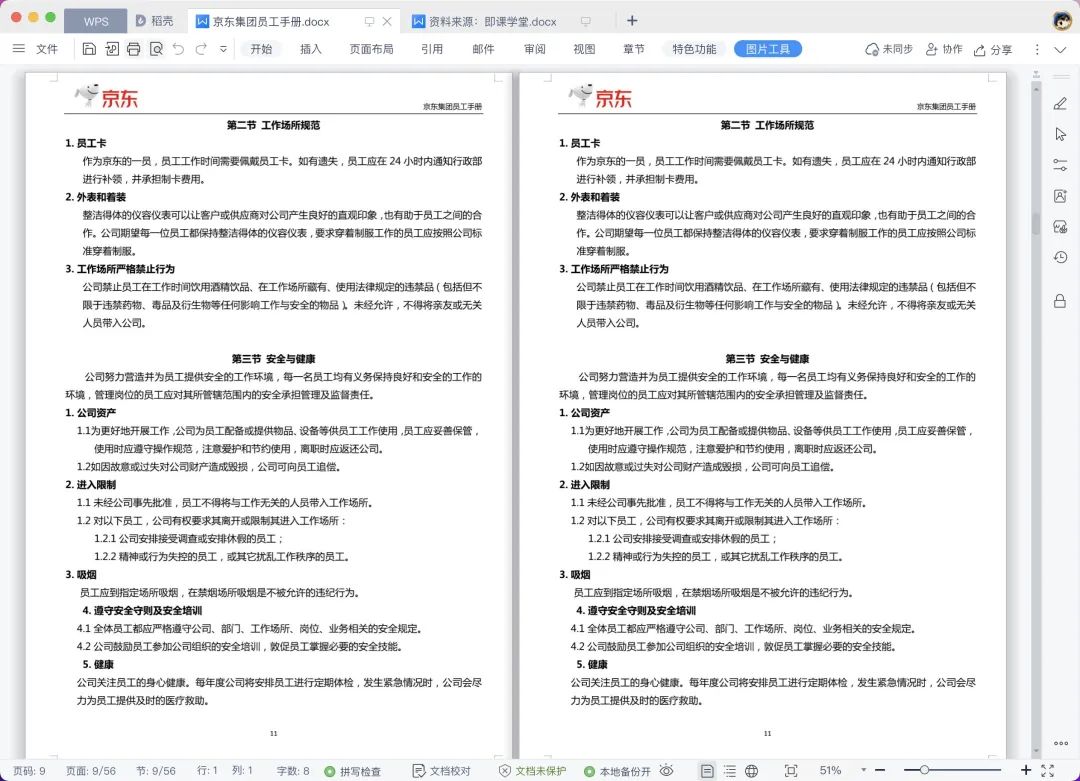This screenshot has height=781, width=1080.
Task: Switch to web layout view globe icon
Action: pyautogui.click(x=751, y=771)
